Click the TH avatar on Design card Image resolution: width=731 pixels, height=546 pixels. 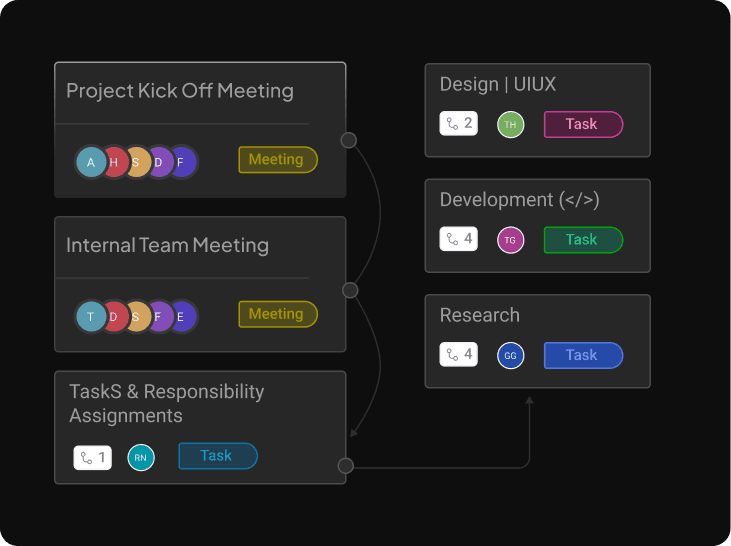tap(510, 125)
